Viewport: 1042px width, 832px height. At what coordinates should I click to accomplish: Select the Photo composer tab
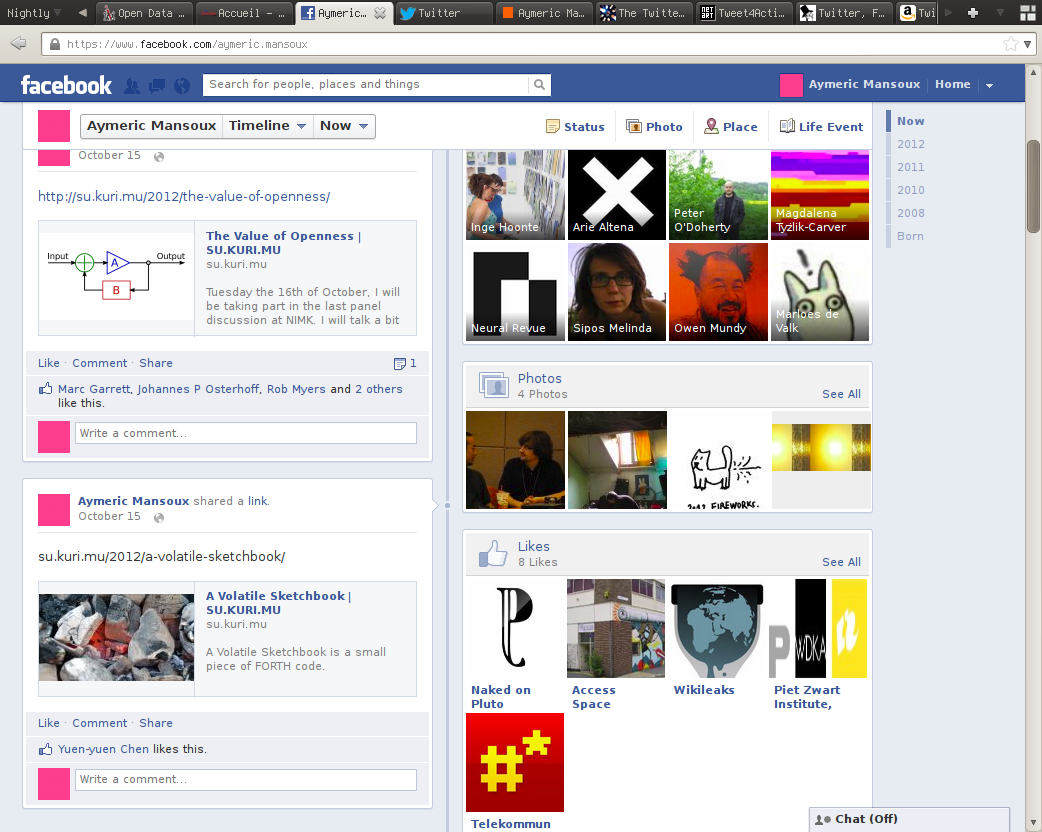654,127
